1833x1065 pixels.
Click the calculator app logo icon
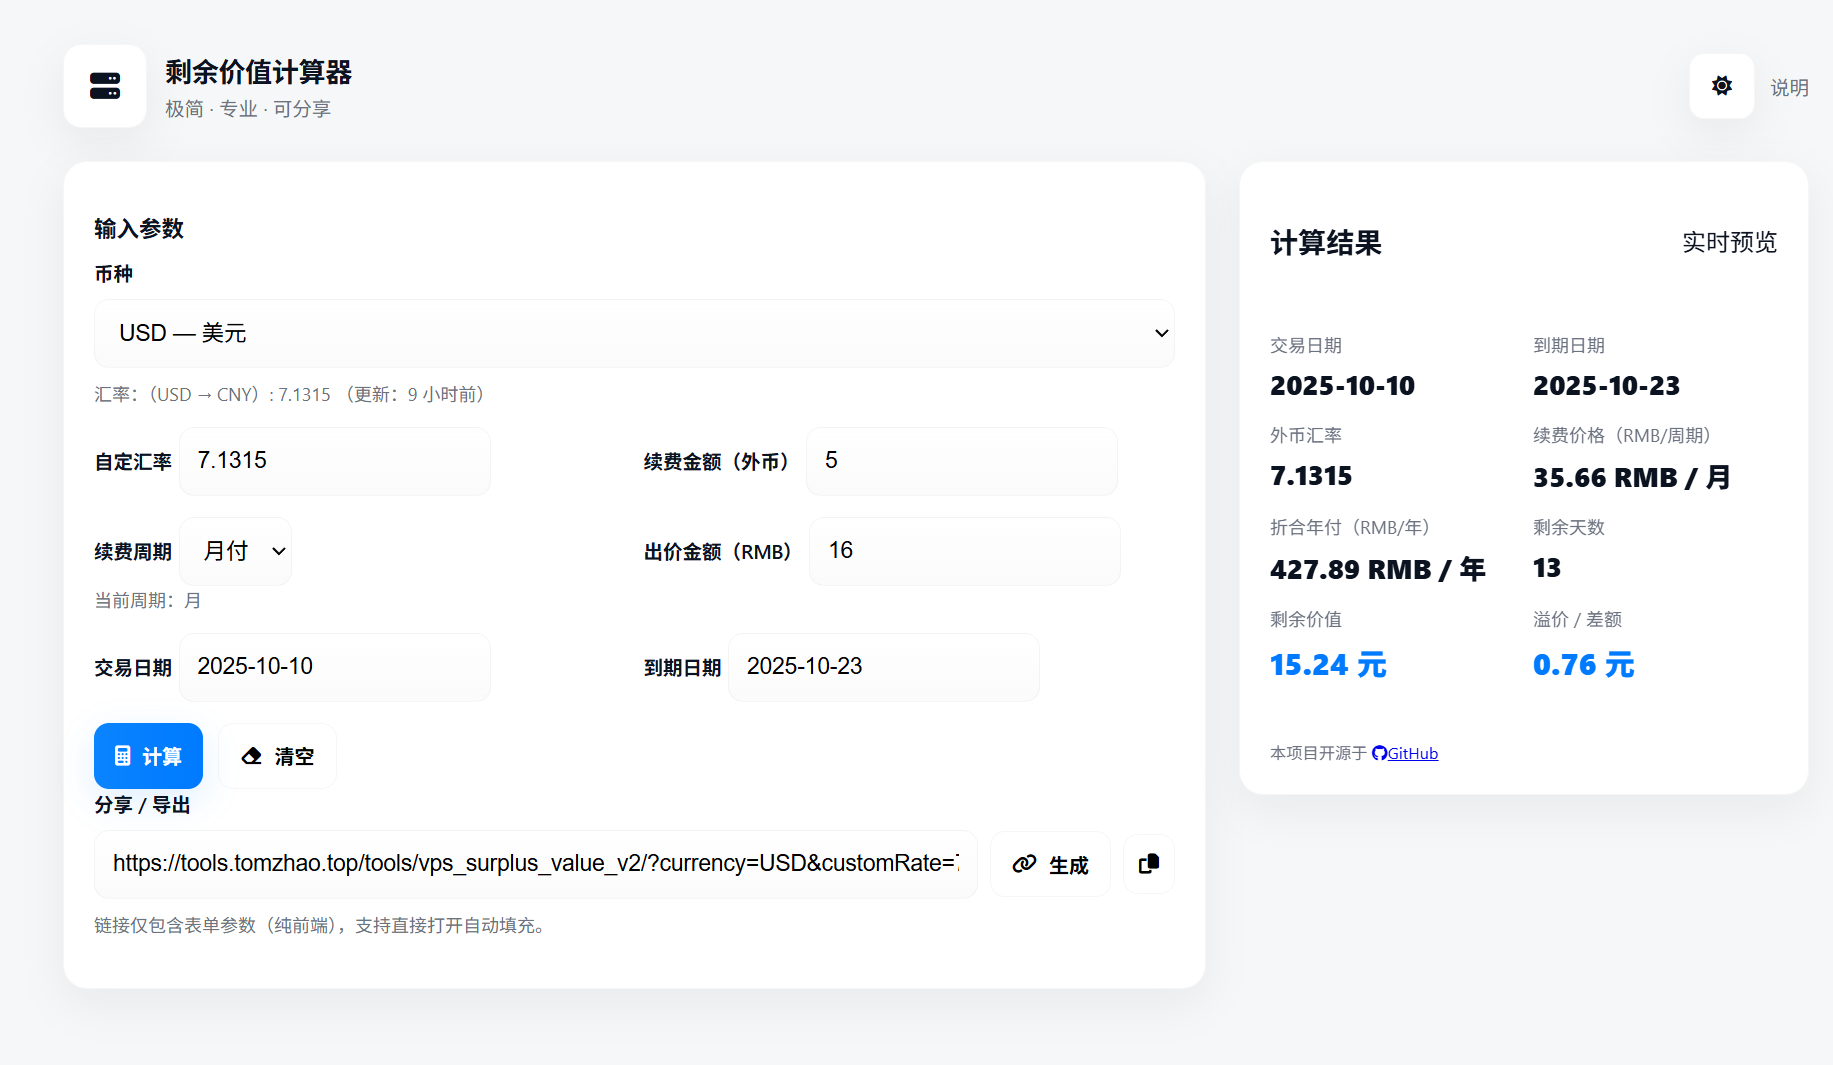tap(105, 86)
